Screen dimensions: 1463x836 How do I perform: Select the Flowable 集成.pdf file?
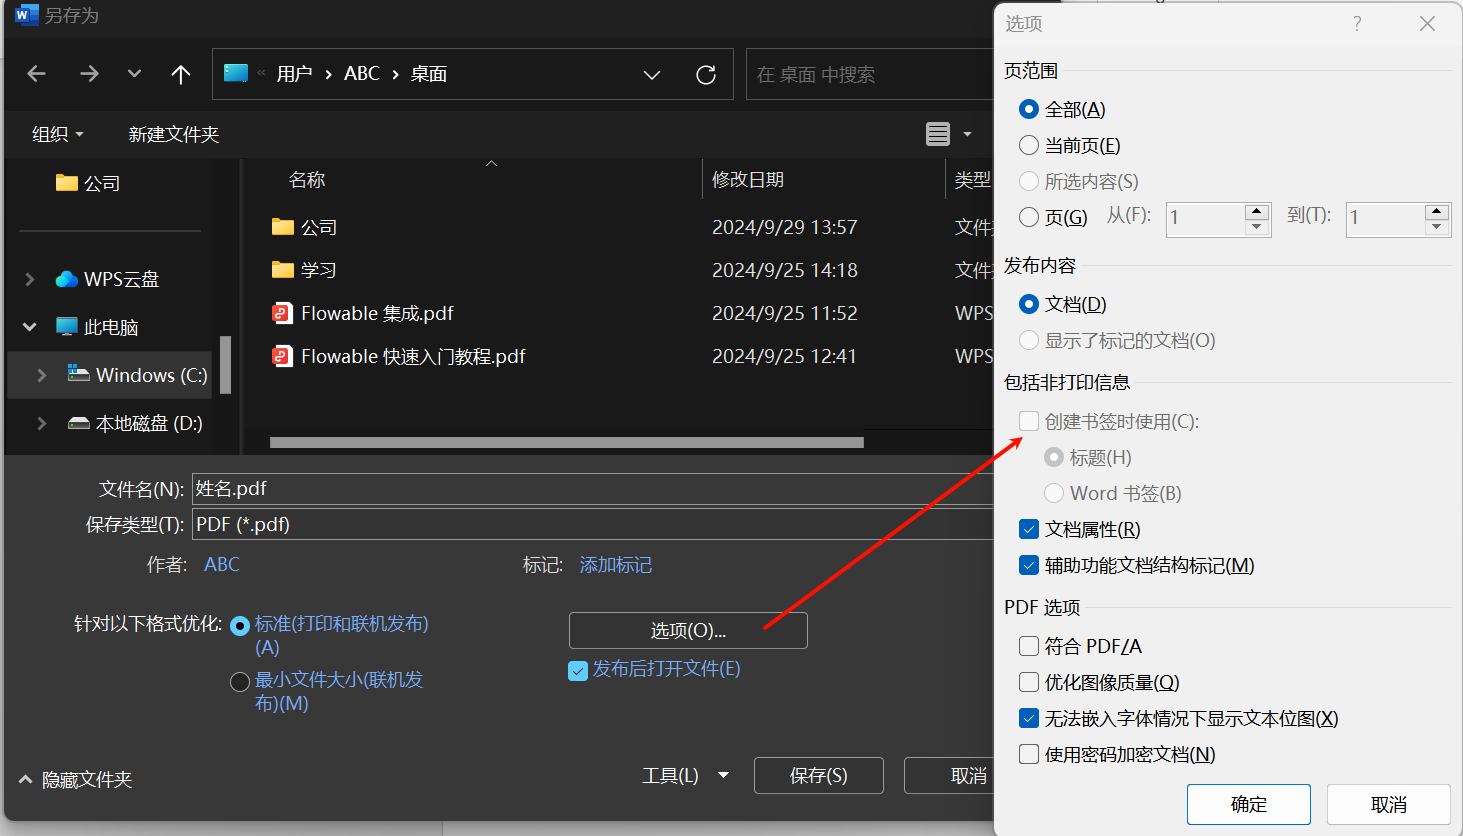click(x=377, y=314)
